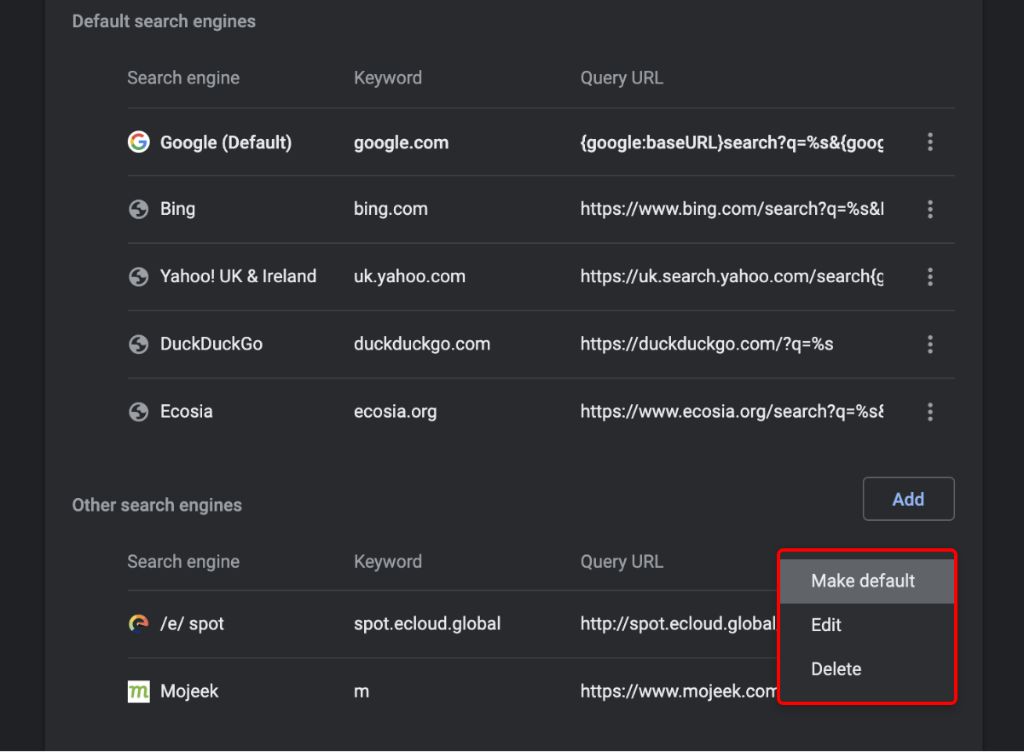
Task: Select the /e/ spot engine name
Action: 192,624
